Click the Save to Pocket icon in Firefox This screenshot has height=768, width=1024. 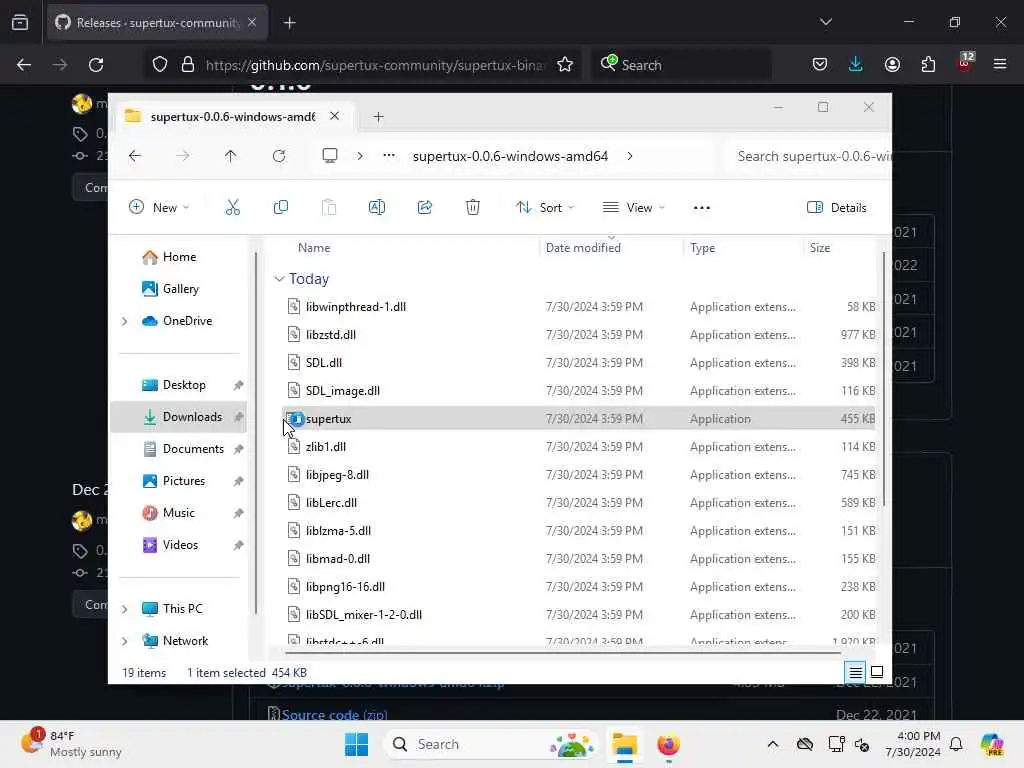point(820,64)
